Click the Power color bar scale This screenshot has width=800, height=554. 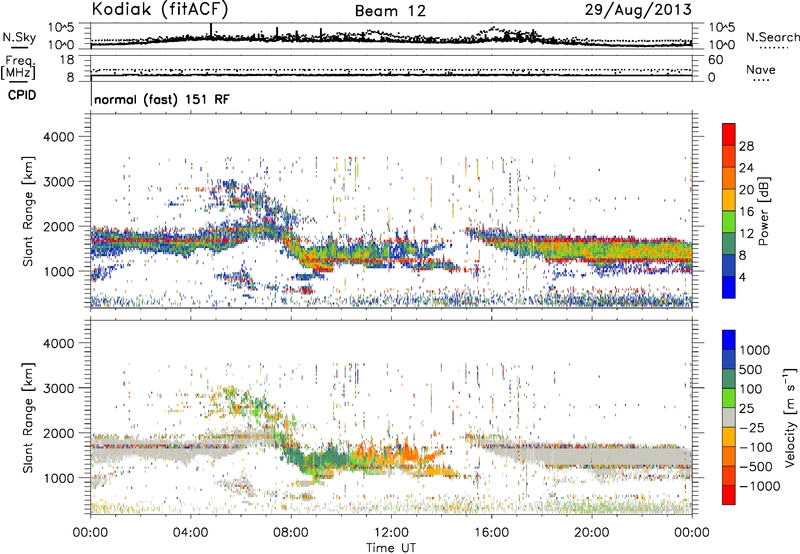[x=729, y=210]
